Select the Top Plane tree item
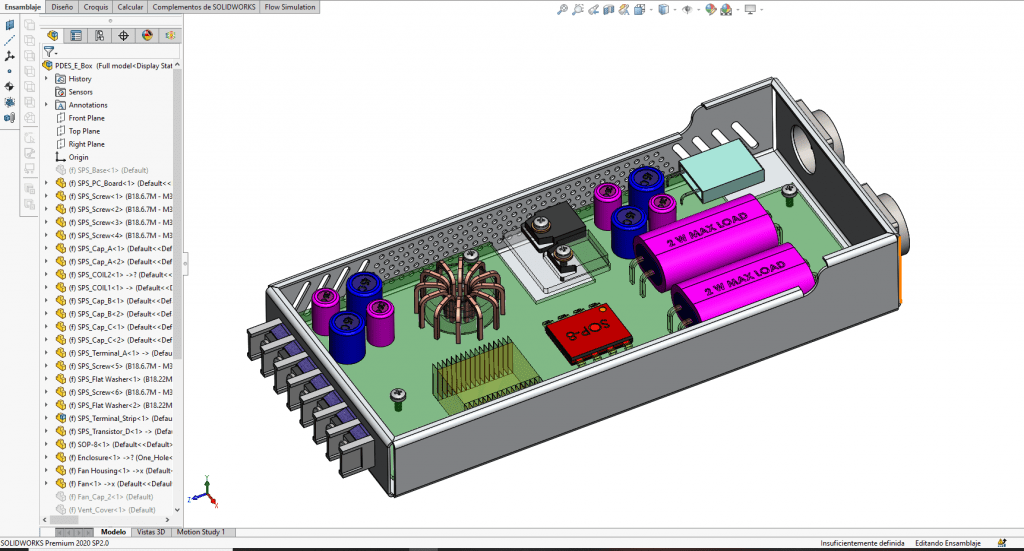 [78, 131]
